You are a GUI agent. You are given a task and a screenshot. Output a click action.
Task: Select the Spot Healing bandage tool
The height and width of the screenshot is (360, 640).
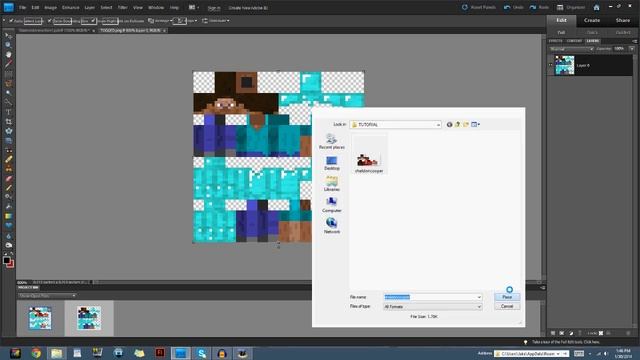click(8, 160)
